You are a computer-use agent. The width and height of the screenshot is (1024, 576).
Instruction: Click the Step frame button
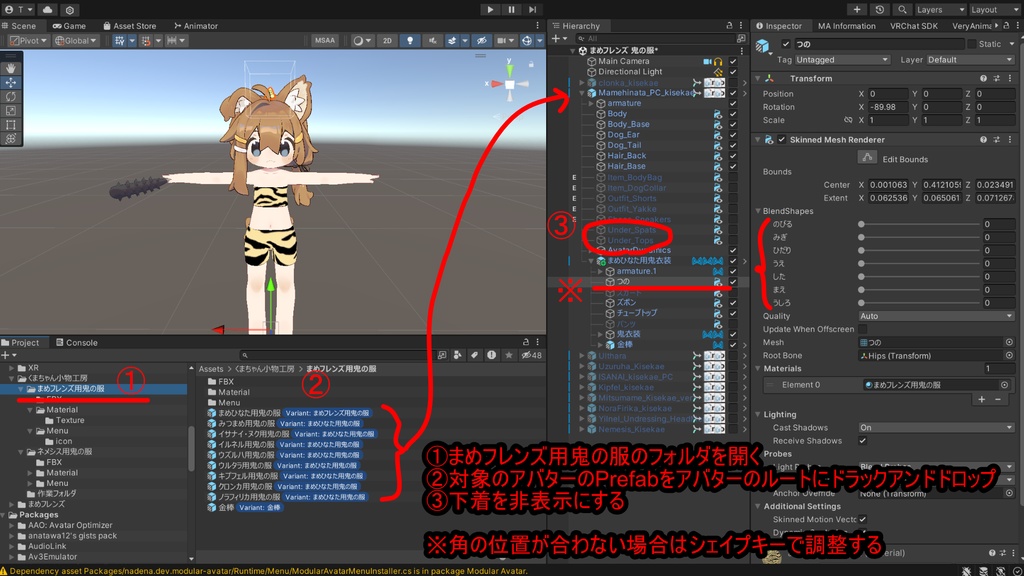[x=533, y=10]
